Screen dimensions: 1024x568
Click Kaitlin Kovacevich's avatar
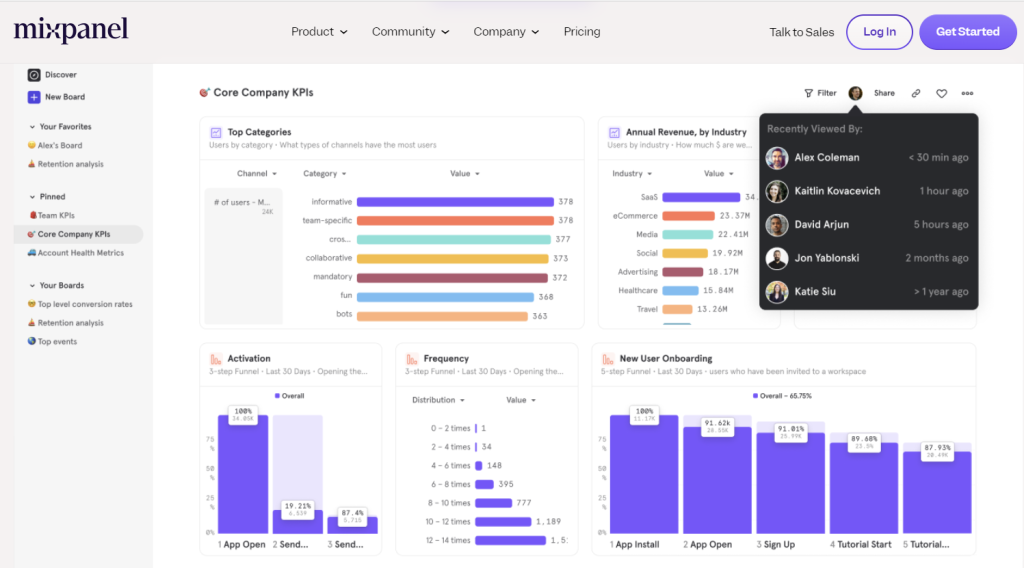click(776, 191)
